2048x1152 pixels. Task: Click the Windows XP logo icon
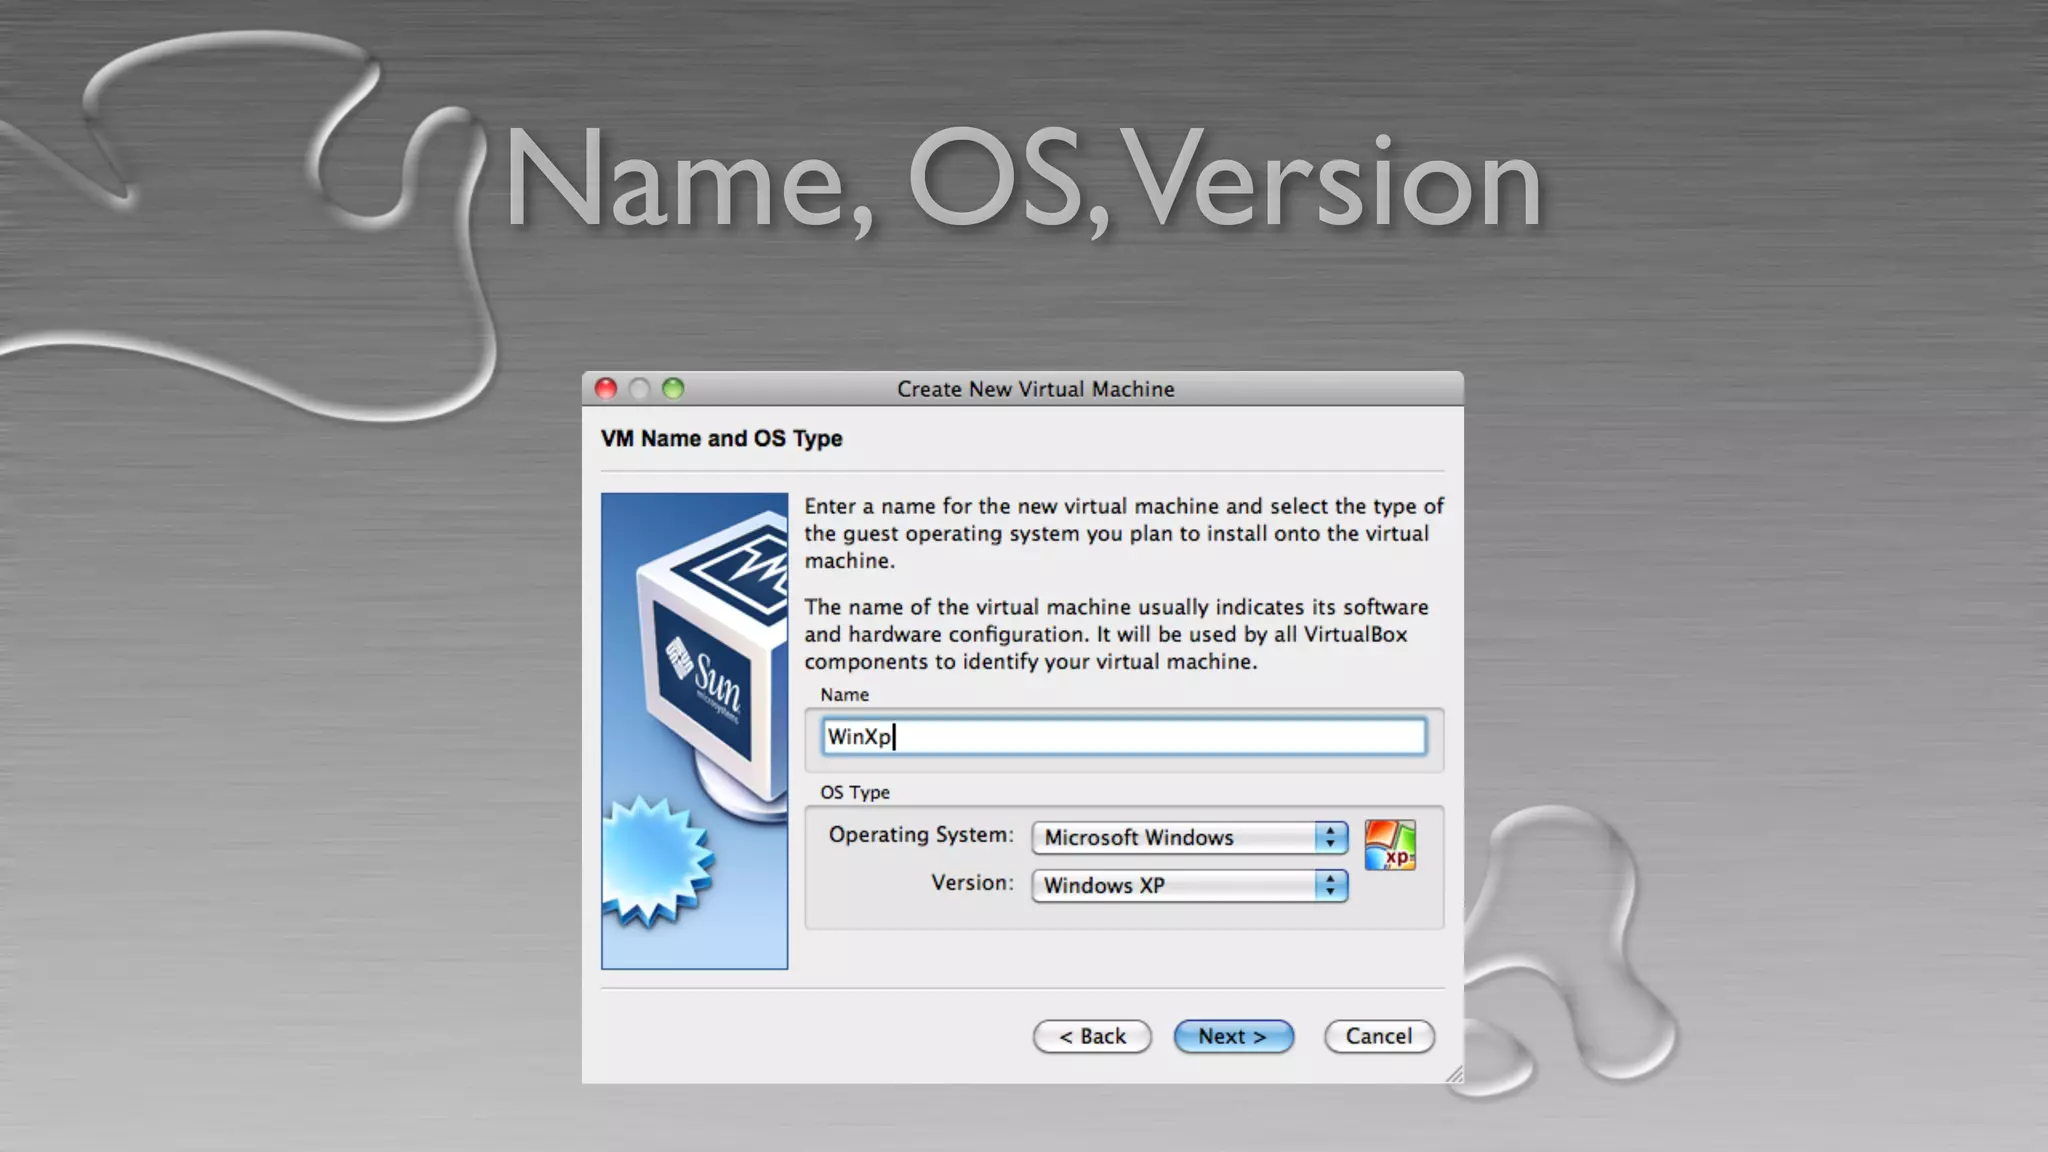coord(1390,845)
